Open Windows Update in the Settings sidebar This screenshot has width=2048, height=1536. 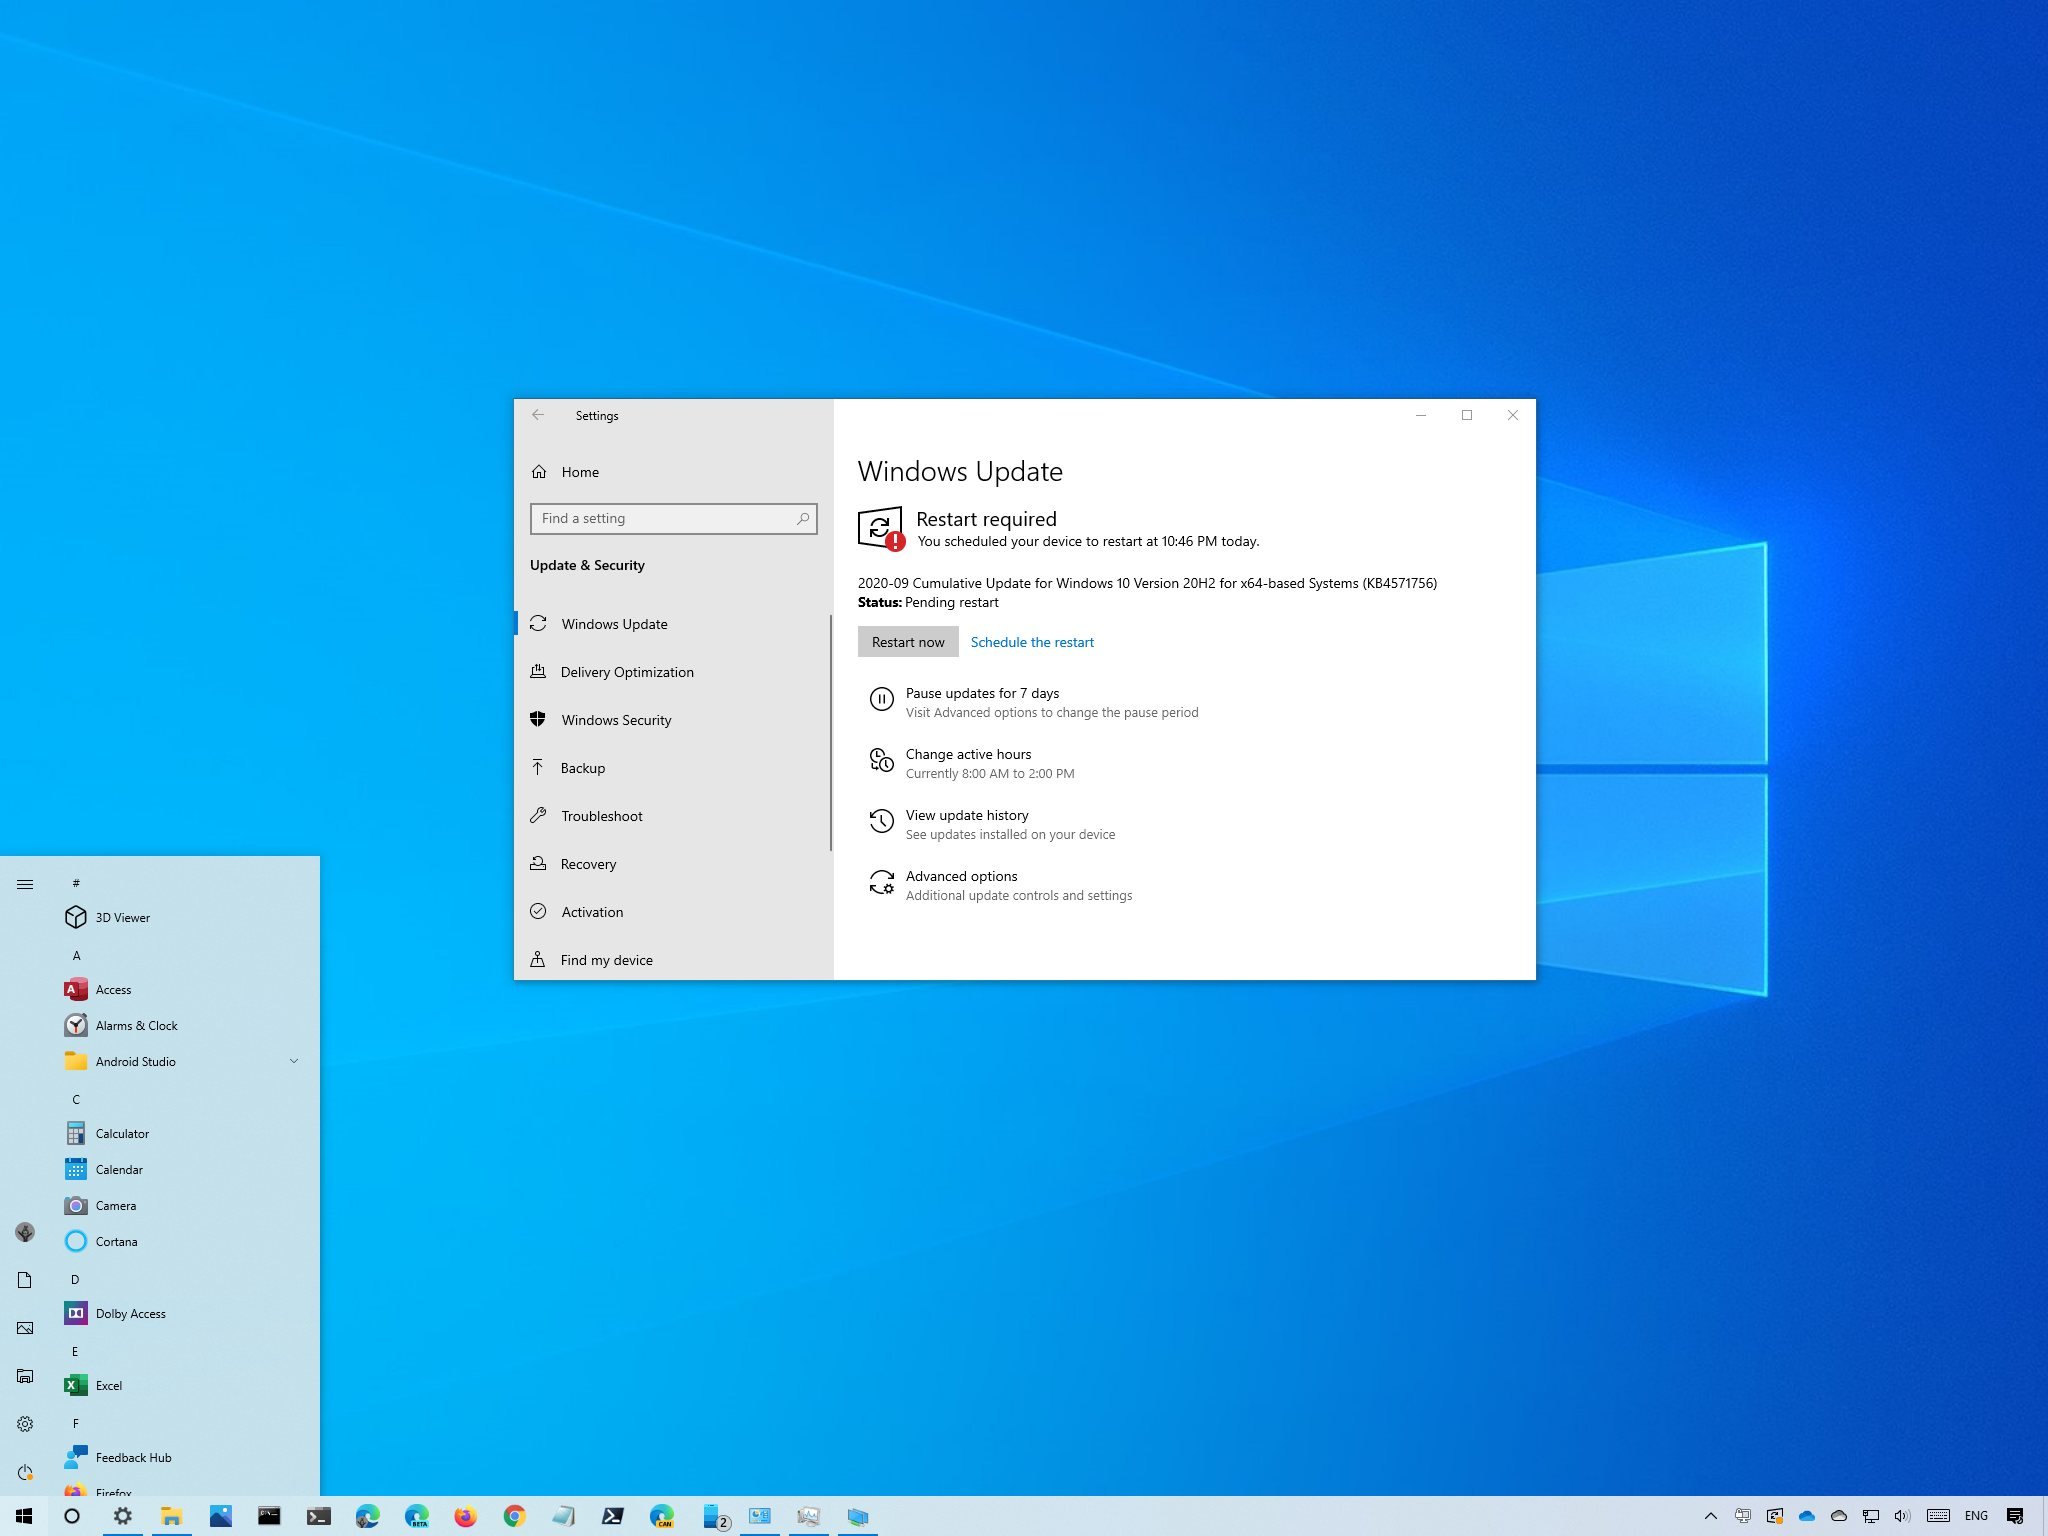[672, 623]
